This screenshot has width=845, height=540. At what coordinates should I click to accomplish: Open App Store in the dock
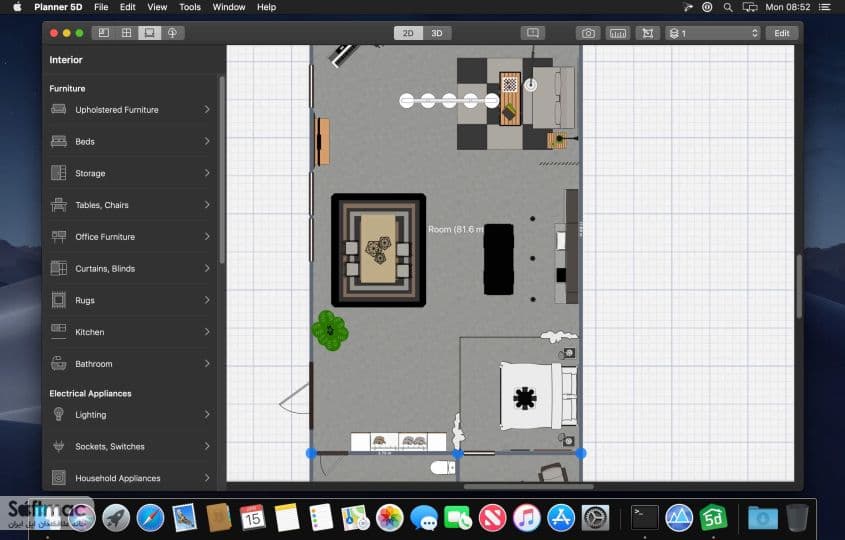[x=561, y=518]
